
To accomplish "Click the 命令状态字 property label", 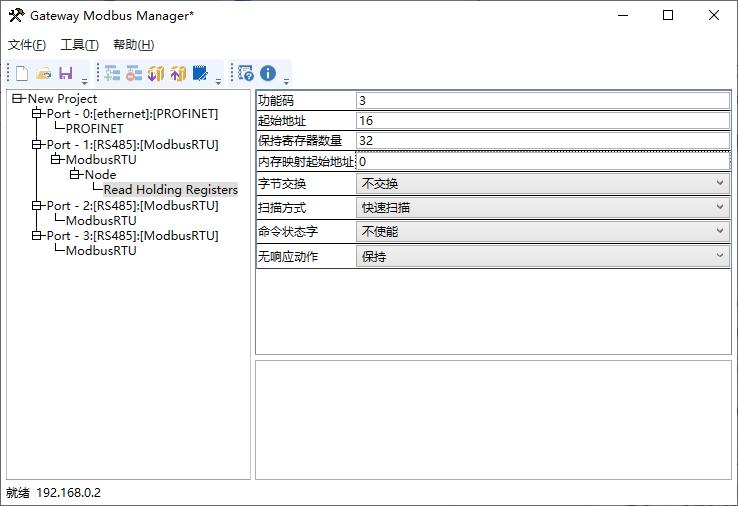I will [288, 232].
